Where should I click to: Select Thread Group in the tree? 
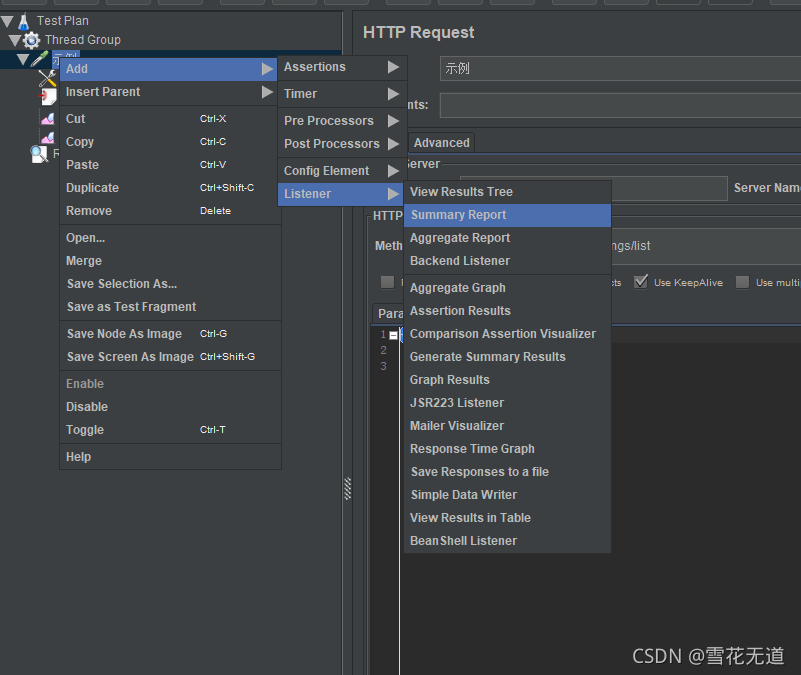click(83, 40)
